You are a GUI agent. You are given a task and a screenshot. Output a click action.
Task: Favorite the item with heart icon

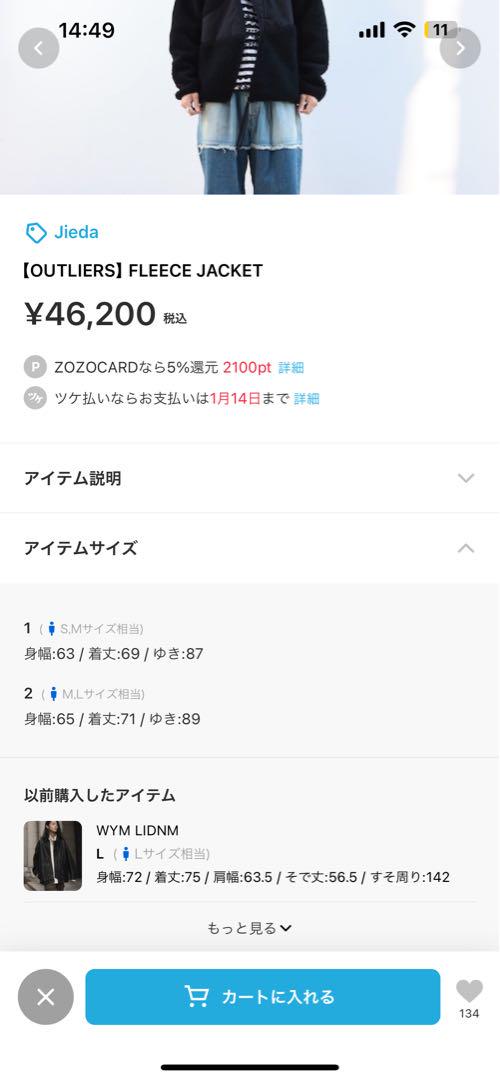(x=469, y=991)
